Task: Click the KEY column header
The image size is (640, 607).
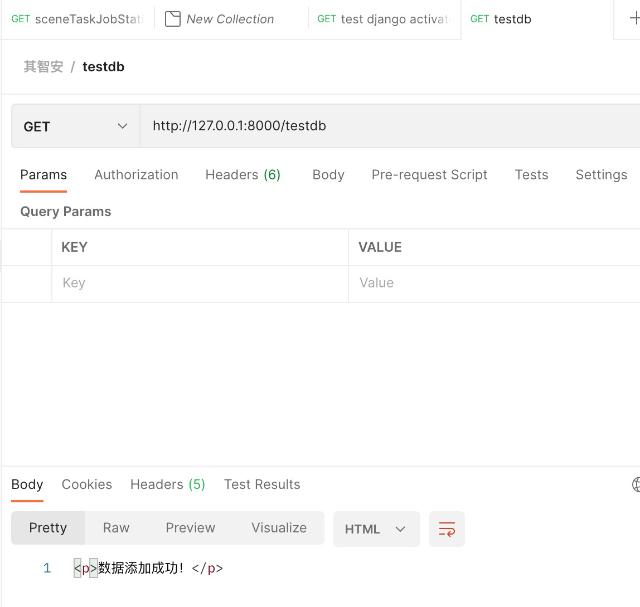Action: point(74,247)
